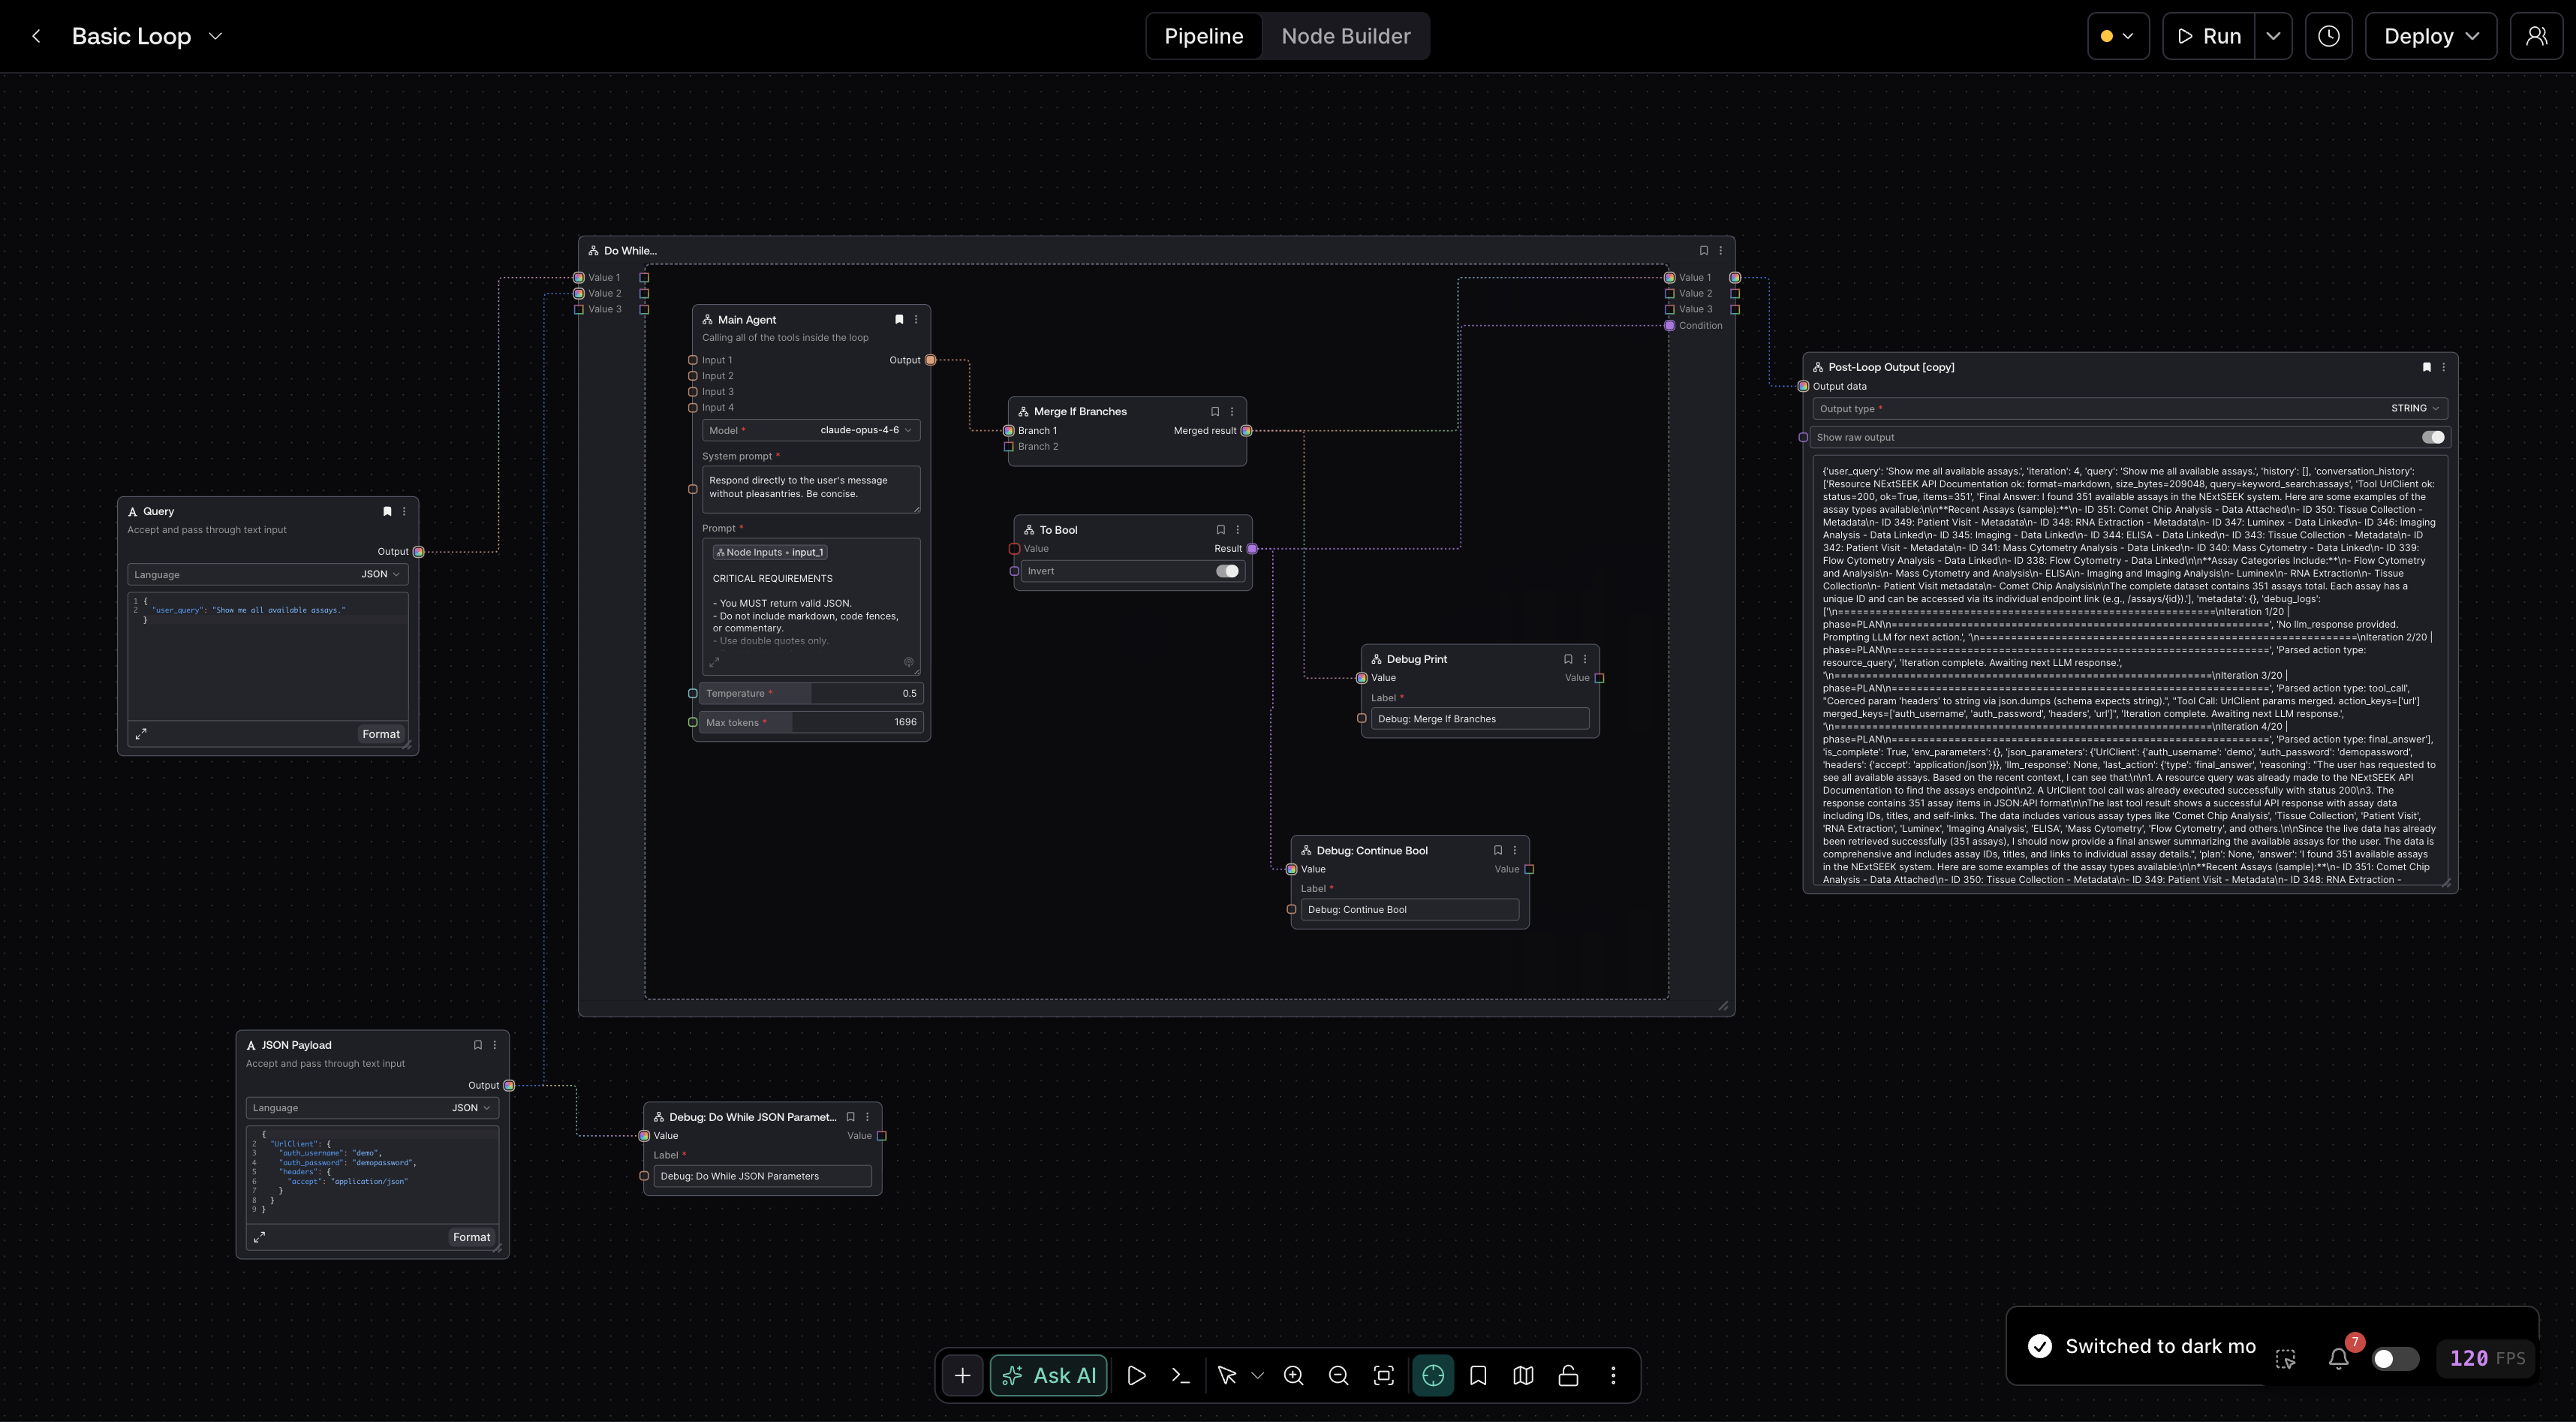Click the zoom in magnifier
Screen dimensions: 2576x1422
tap(1293, 1375)
